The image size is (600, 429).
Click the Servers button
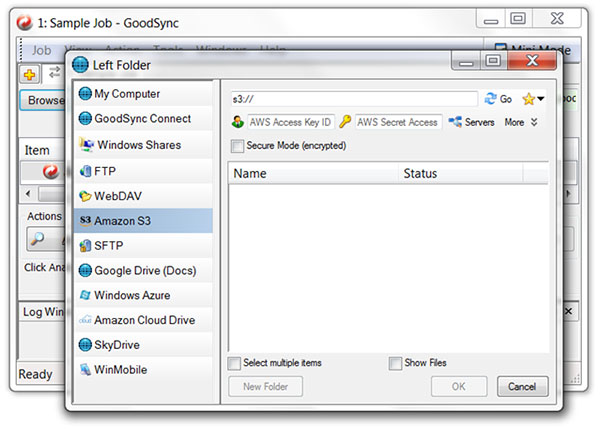471,122
